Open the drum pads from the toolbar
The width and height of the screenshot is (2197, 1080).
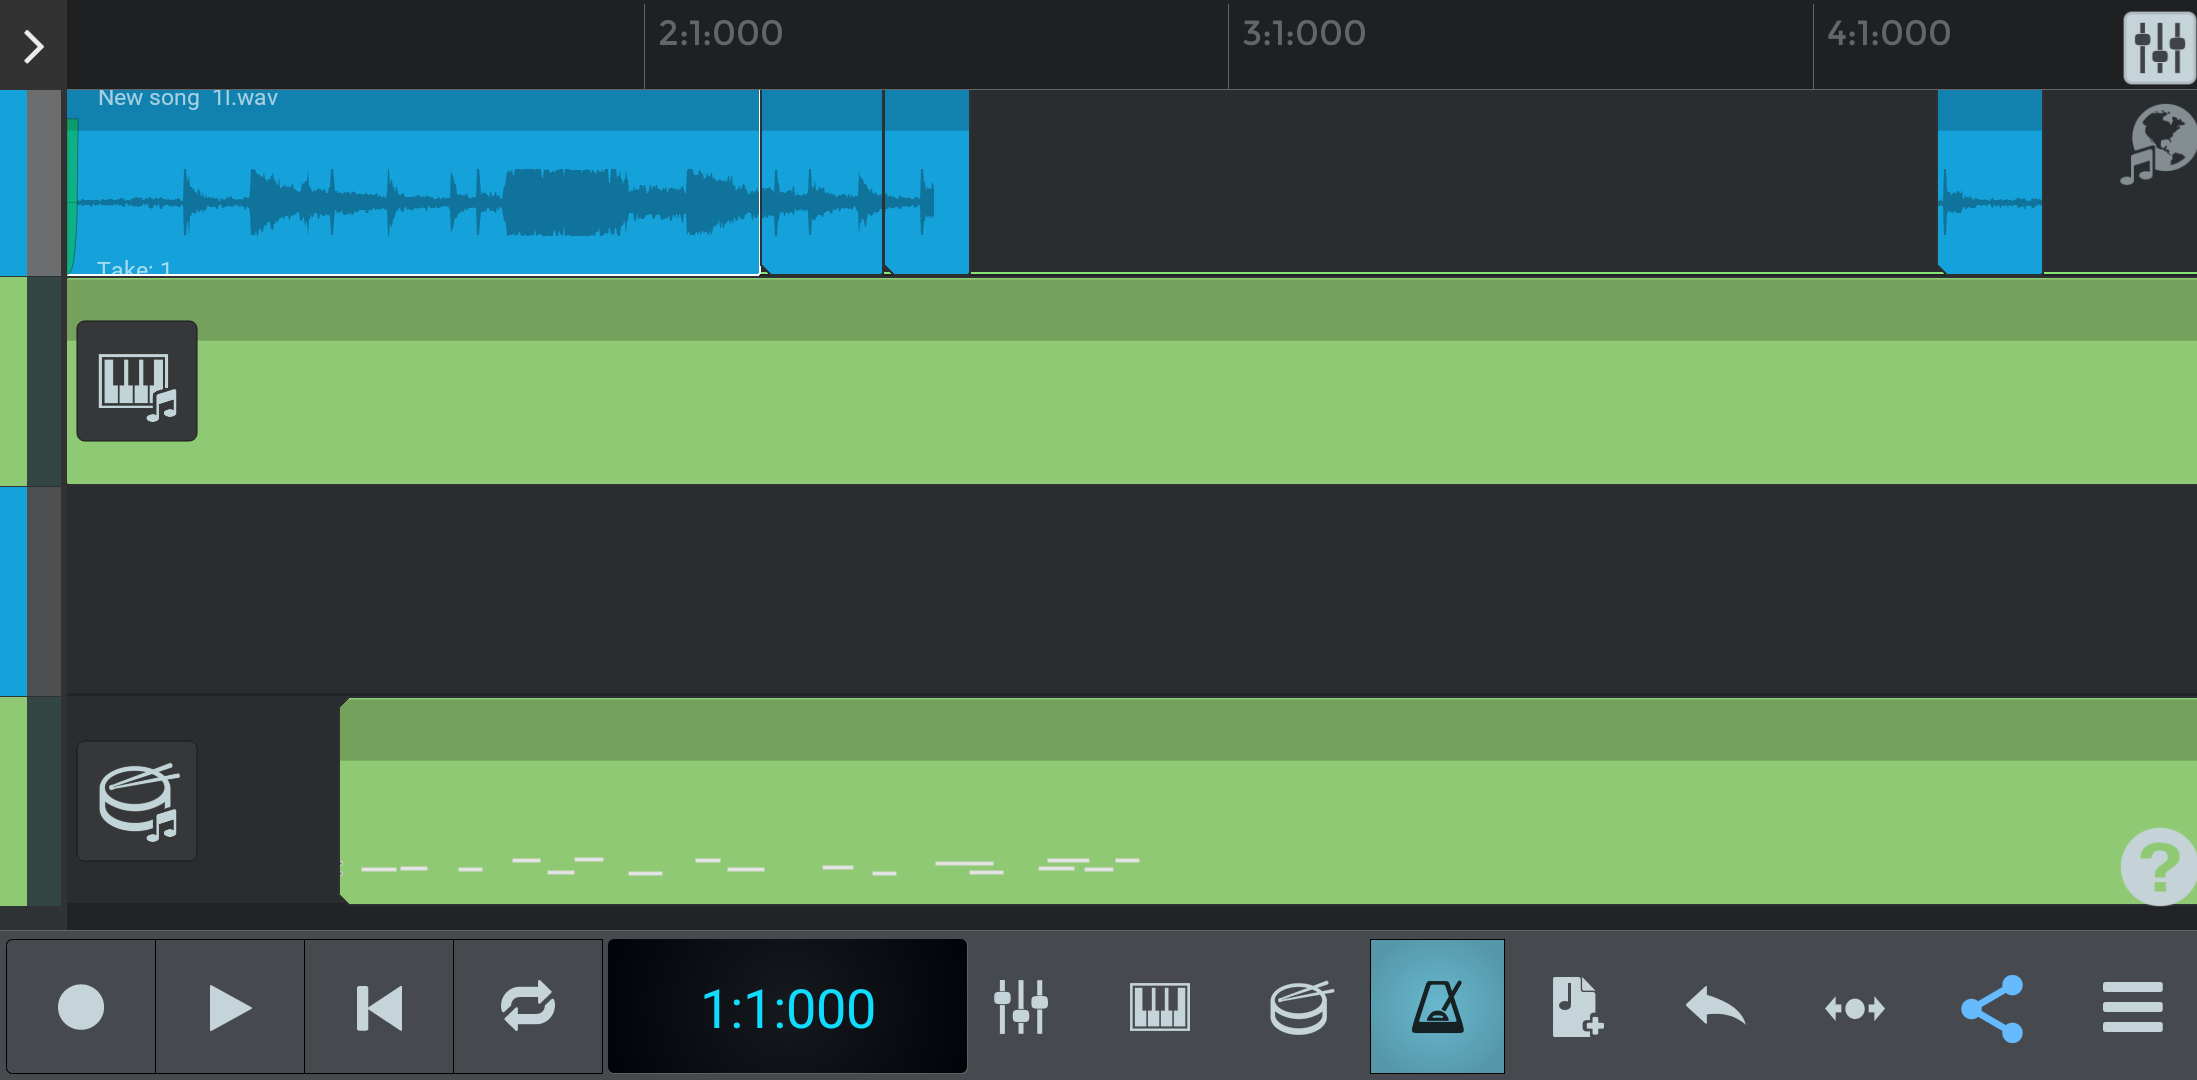coord(1300,1007)
